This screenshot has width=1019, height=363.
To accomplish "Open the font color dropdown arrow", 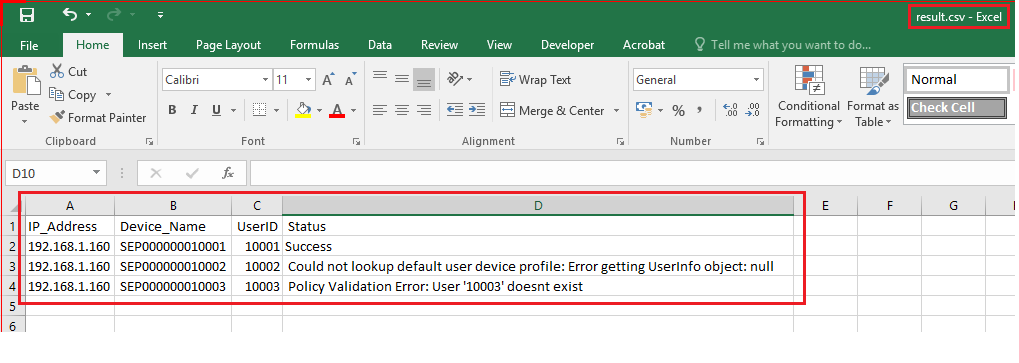I will [x=354, y=110].
